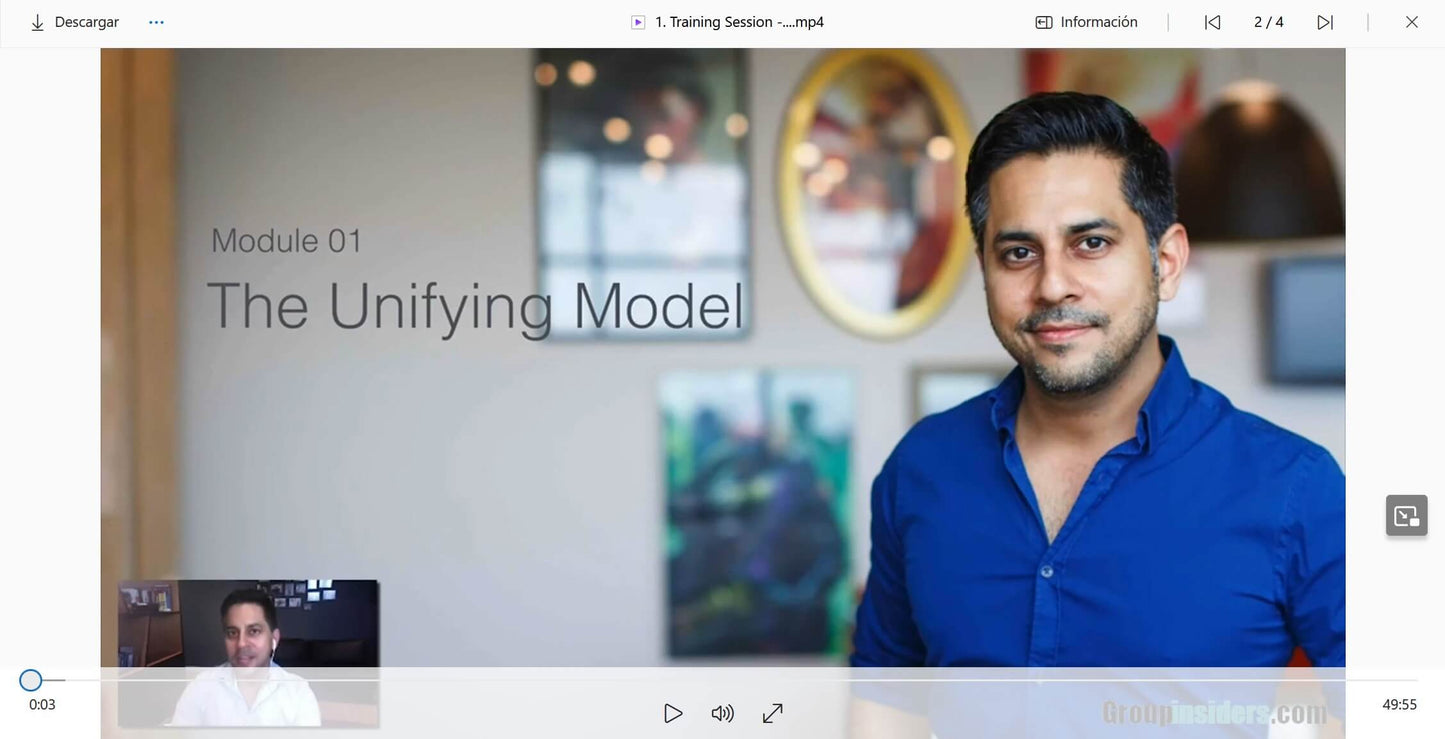The width and height of the screenshot is (1445, 739).
Task: Click the Training Session file name
Action: 739,22
